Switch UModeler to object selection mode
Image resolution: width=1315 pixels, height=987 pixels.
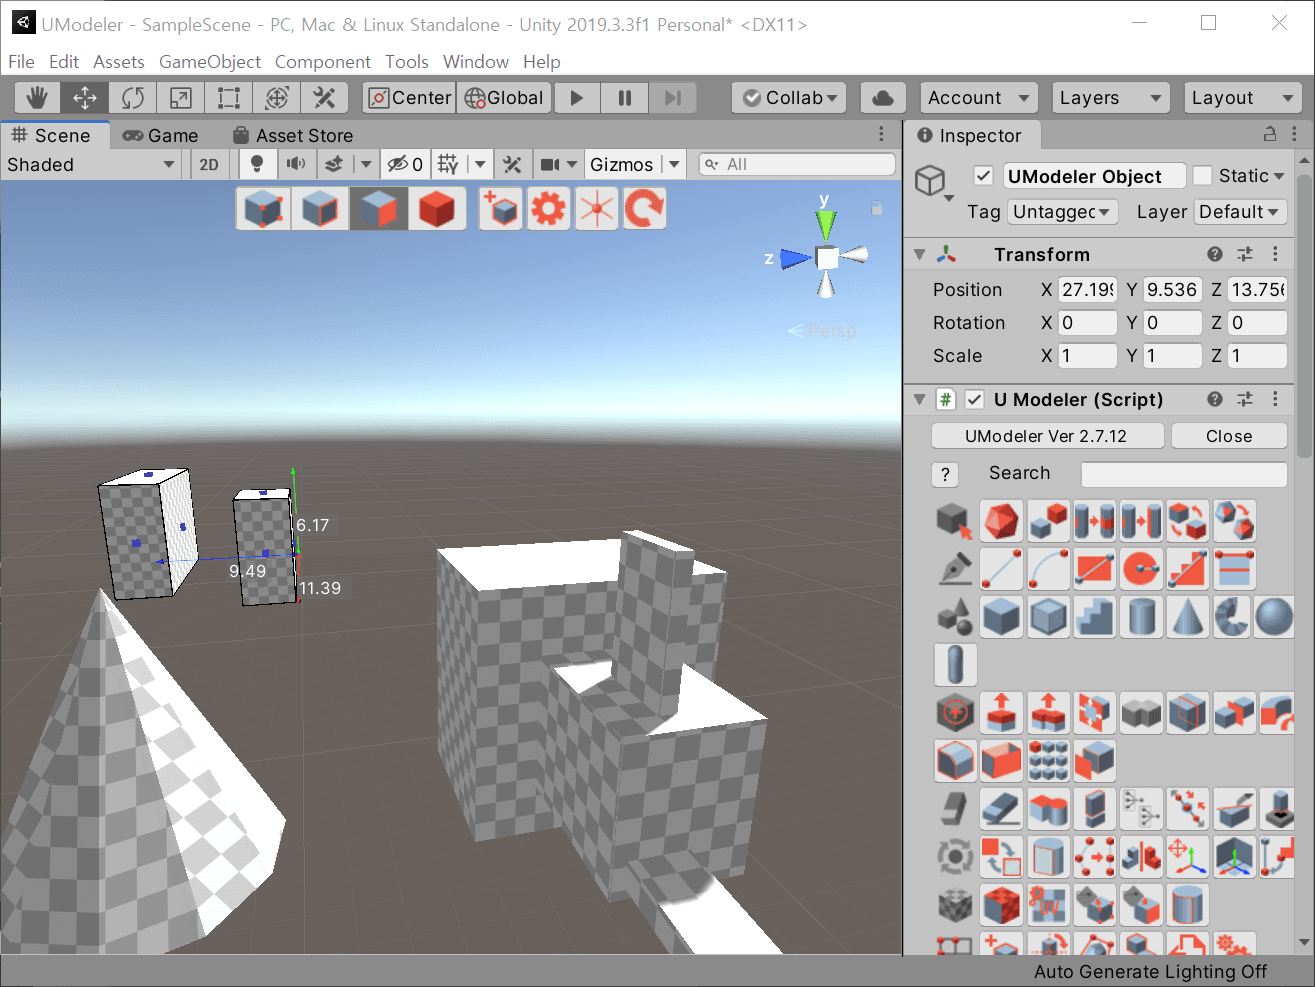(x=436, y=209)
